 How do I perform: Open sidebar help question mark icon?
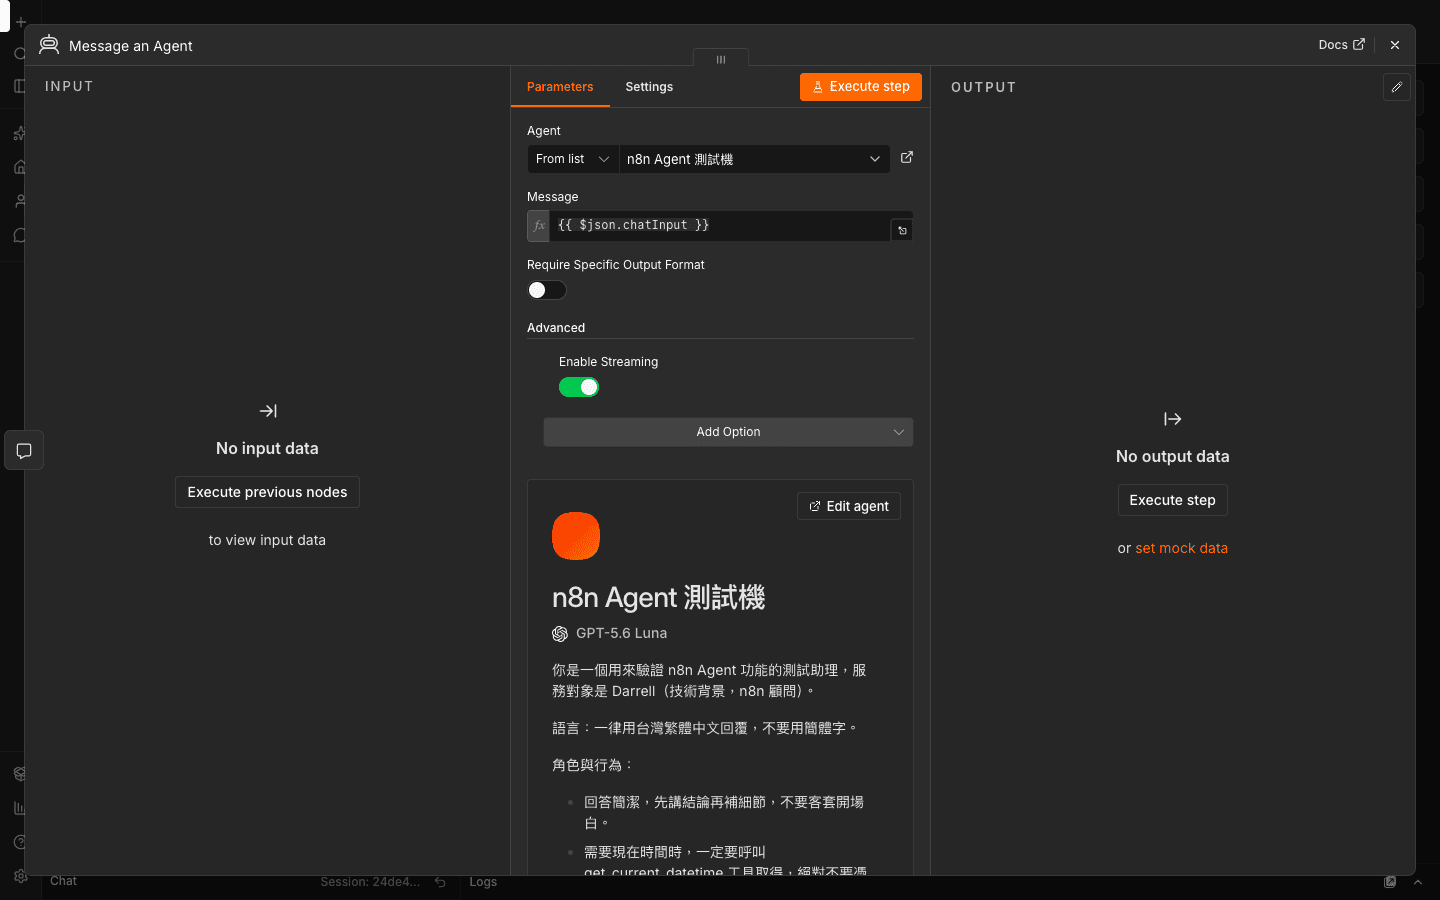click(20, 842)
